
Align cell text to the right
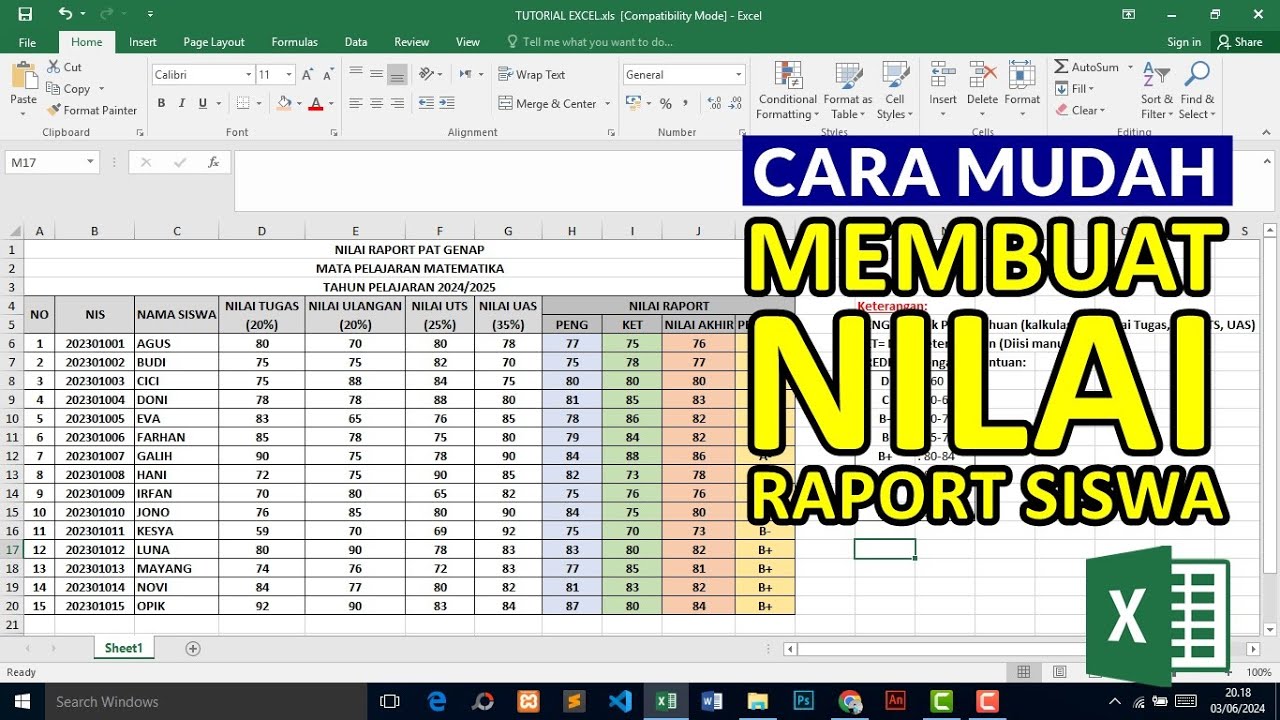397,103
